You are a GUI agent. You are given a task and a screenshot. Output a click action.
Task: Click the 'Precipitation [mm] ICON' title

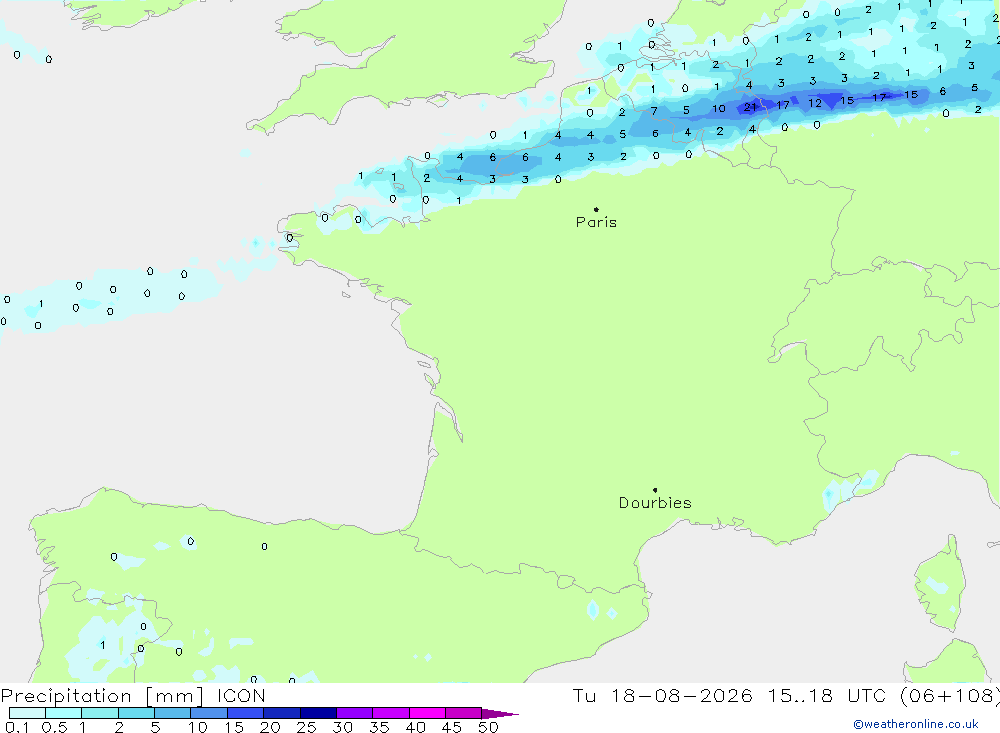tap(133, 695)
